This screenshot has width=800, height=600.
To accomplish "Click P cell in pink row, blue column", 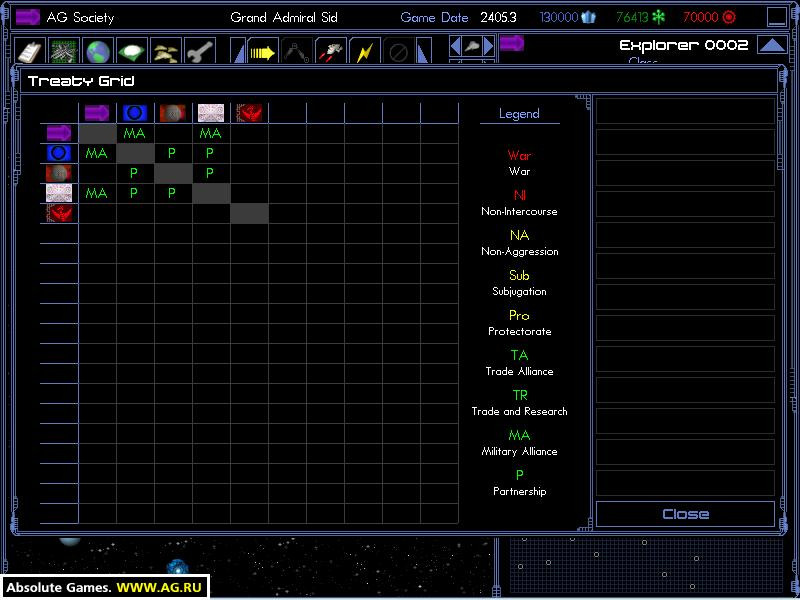I will click(x=135, y=193).
